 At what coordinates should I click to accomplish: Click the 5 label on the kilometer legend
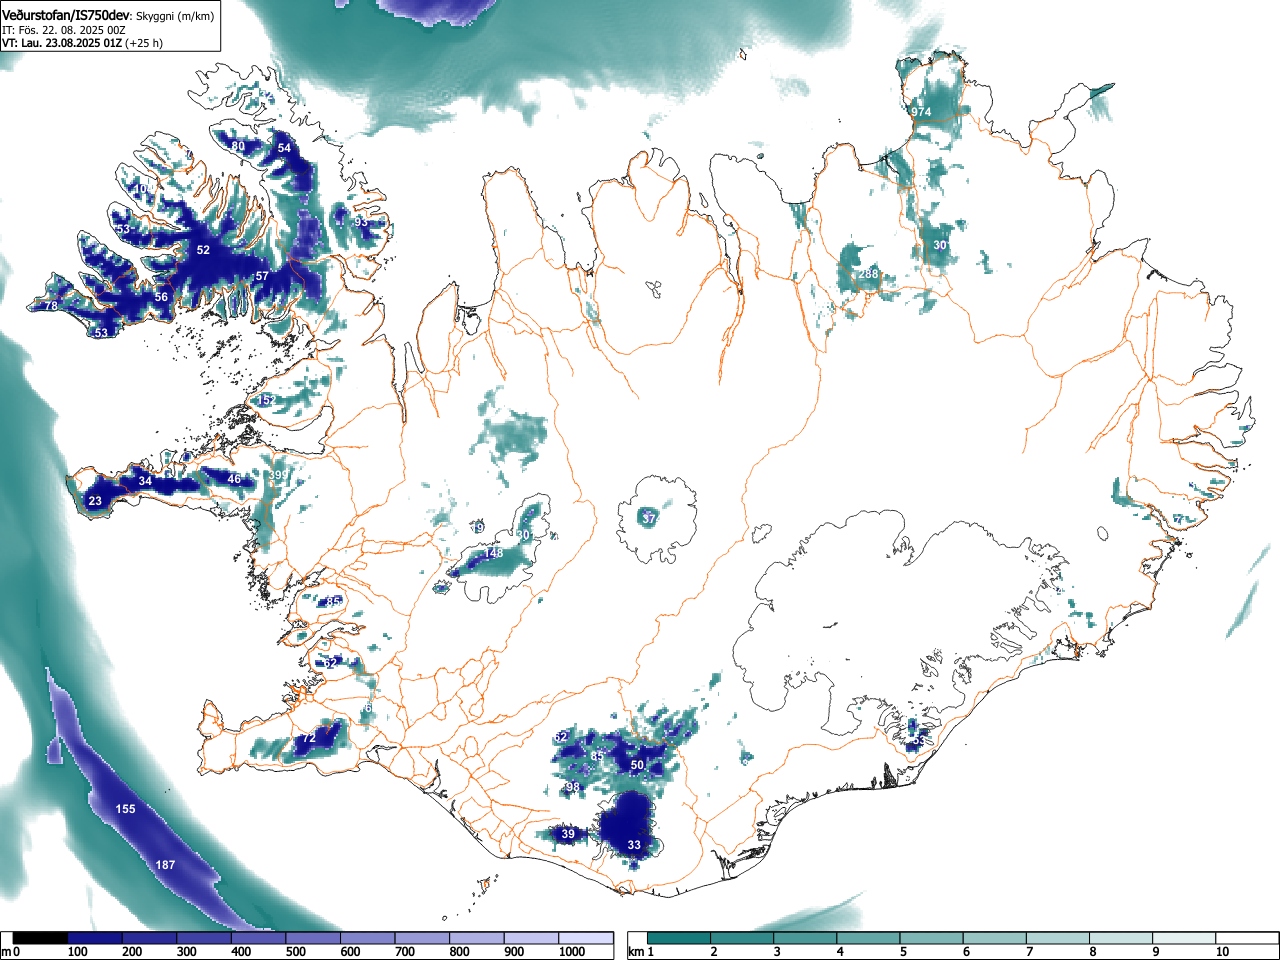click(903, 952)
